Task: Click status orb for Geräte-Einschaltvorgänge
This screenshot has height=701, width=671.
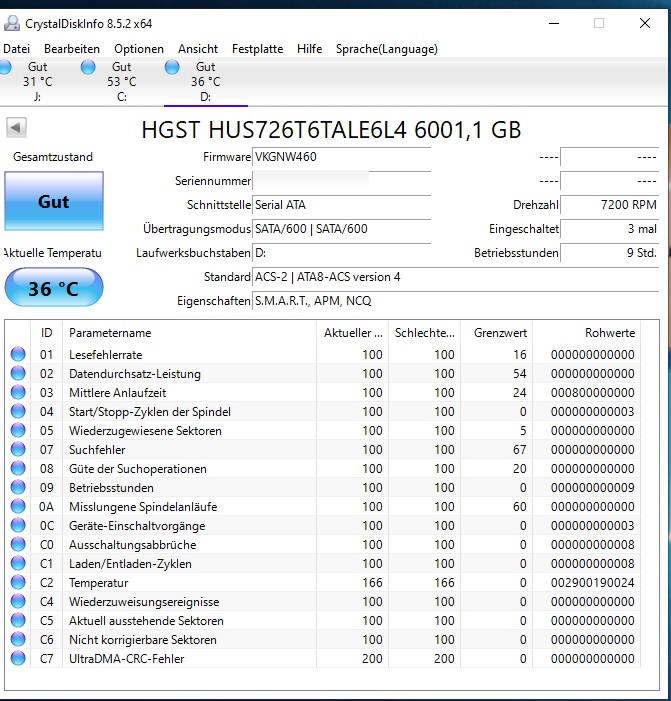Action: (18, 525)
